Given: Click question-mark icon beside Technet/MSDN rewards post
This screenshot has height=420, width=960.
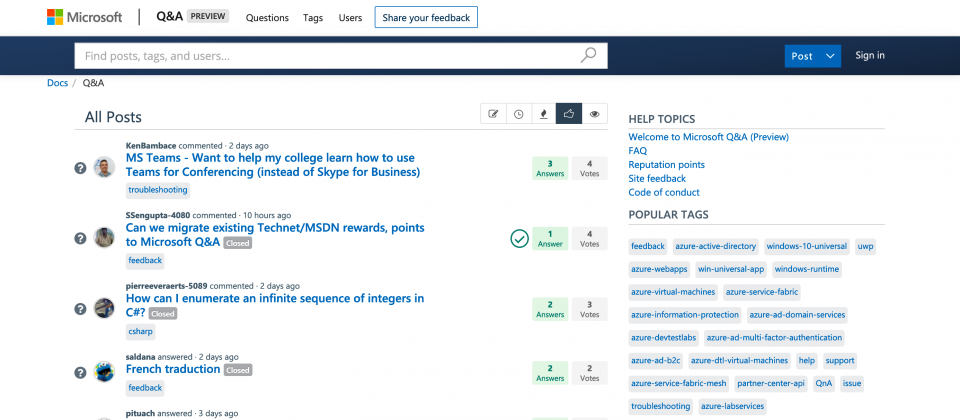Looking at the screenshot, I should 80,238.
